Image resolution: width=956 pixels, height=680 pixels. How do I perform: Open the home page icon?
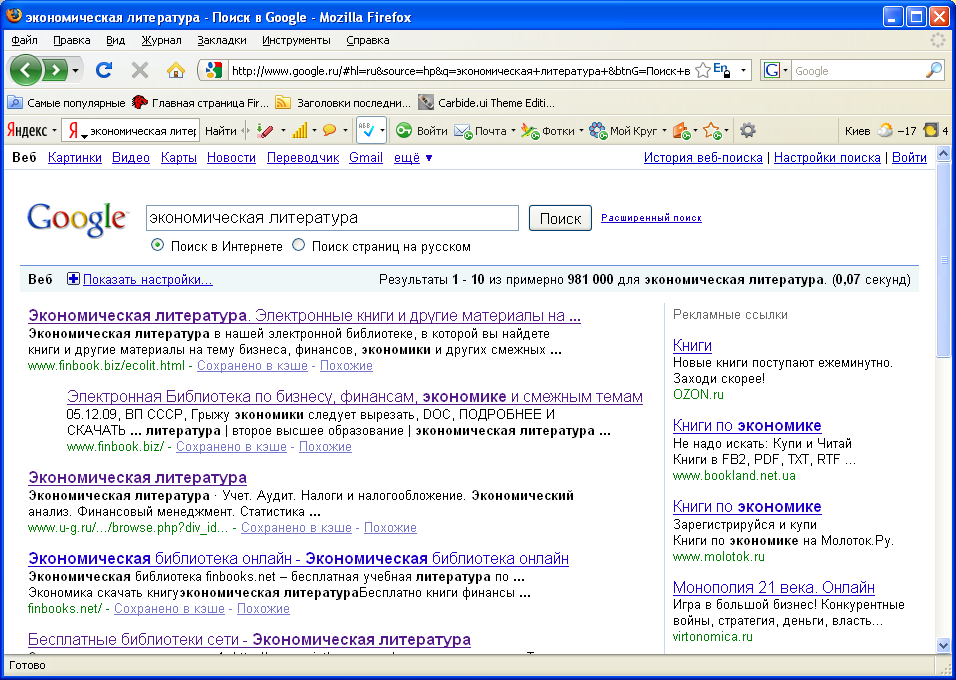pyautogui.click(x=176, y=70)
